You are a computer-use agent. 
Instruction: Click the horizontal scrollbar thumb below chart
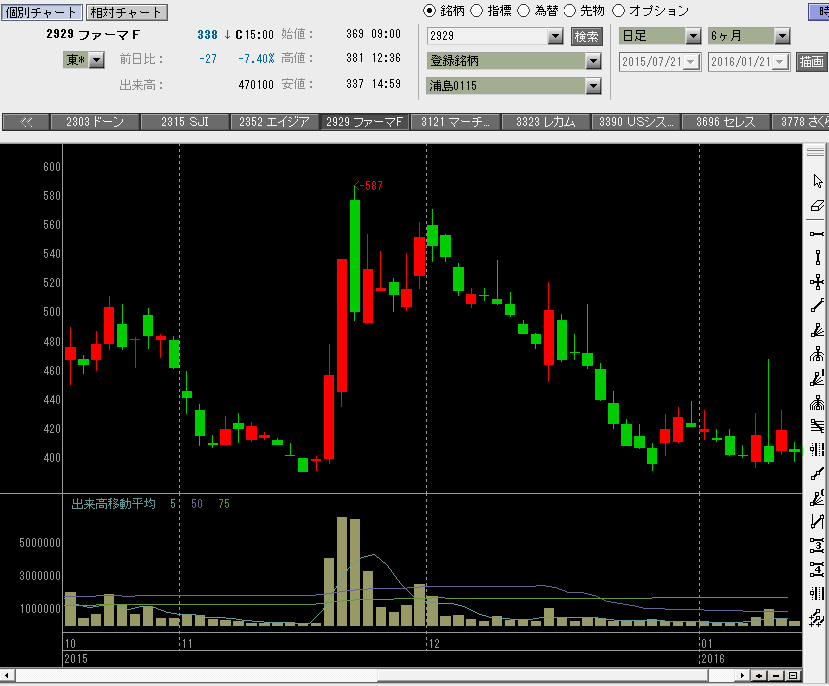coord(542,675)
